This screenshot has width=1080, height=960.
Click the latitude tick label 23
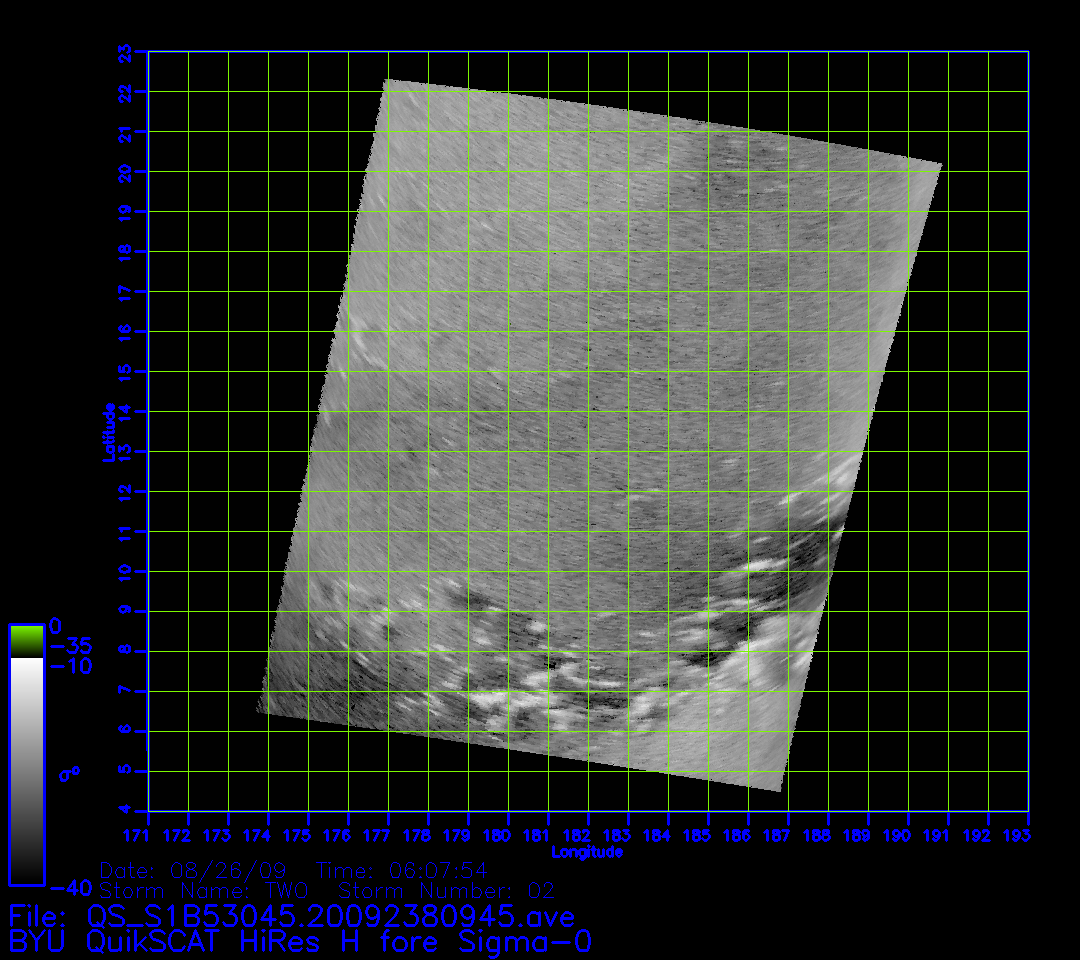[x=125, y=52]
